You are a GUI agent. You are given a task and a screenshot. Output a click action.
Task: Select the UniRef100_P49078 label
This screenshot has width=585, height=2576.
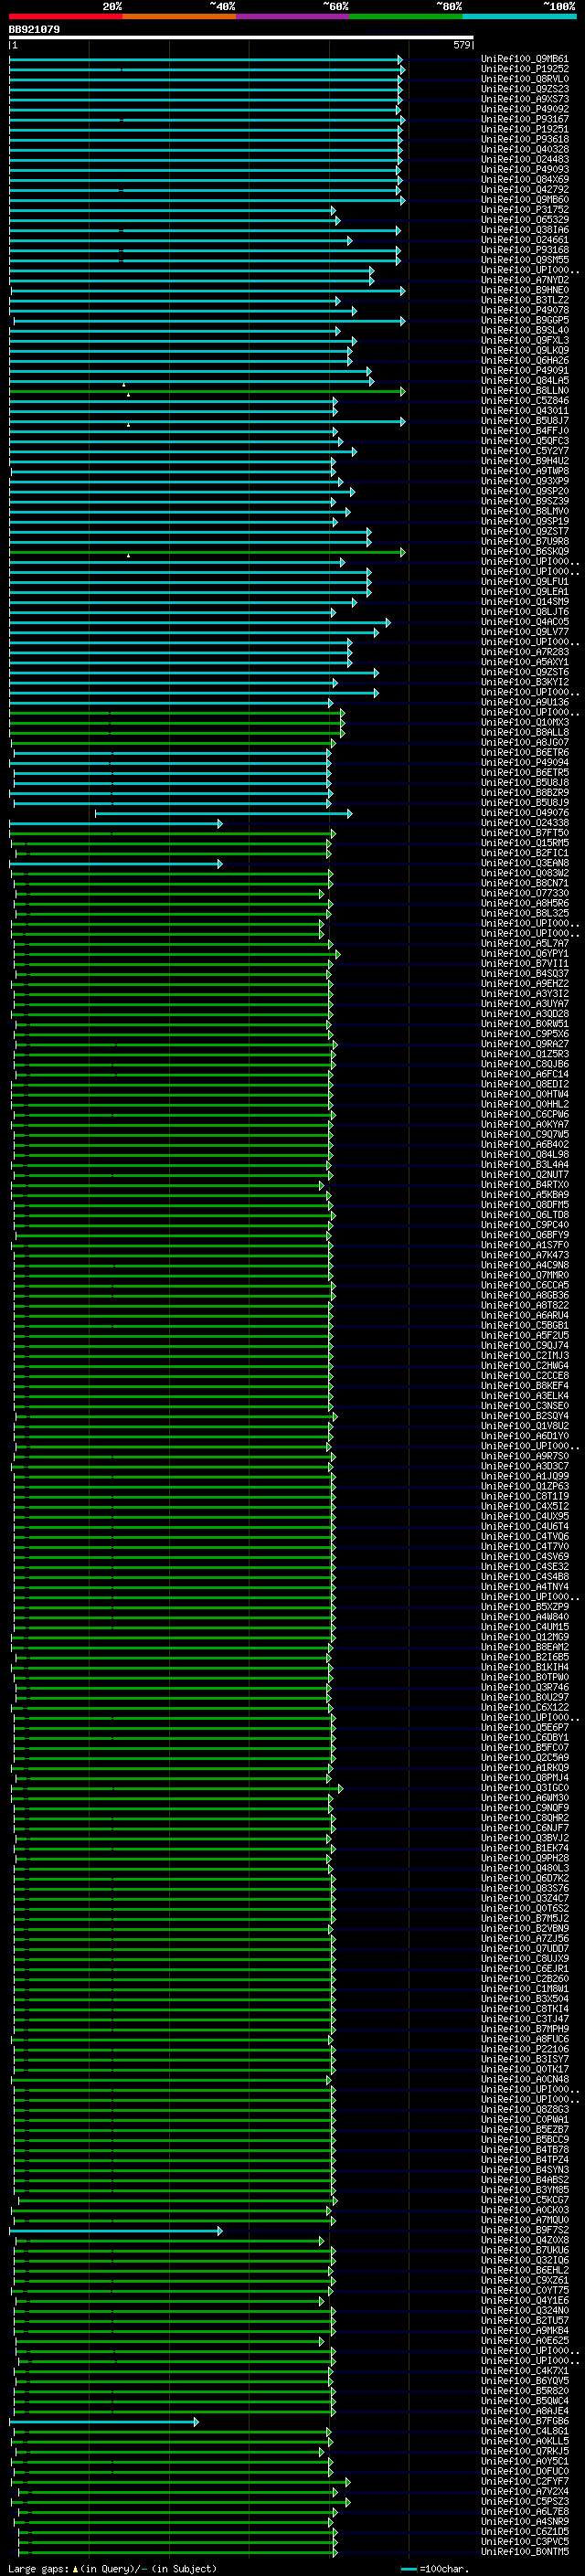click(x=525, y=310)
